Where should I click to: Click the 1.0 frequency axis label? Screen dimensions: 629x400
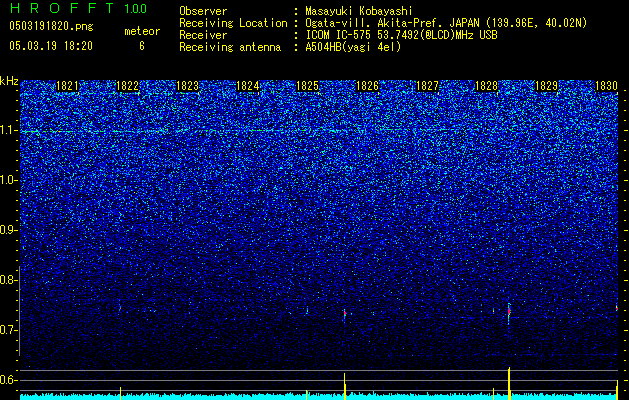coord(9,180)
